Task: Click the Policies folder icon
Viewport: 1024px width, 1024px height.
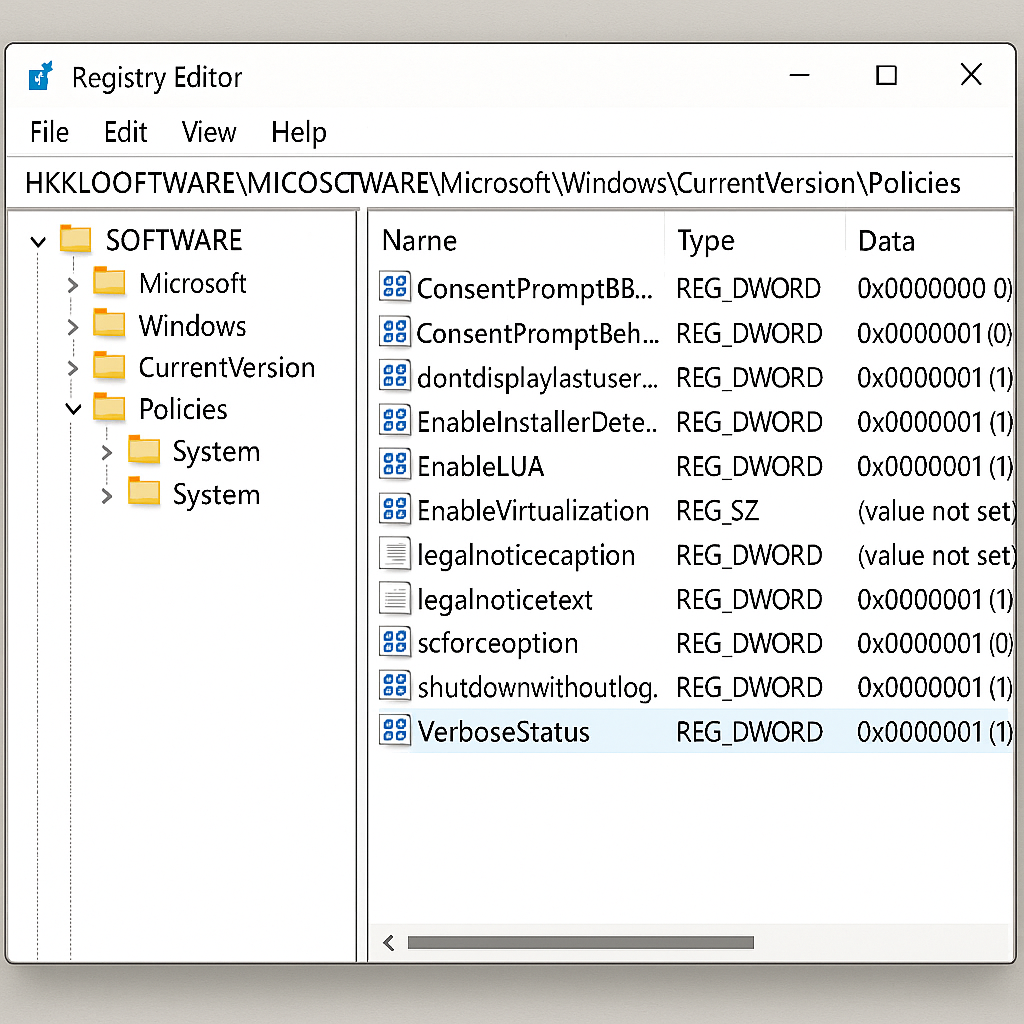Action: point(109,408)
